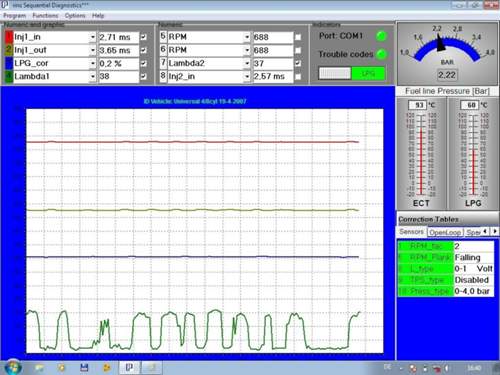Screen dimensions: 500x375
Task: Click the 0-4,0 bar pressure type cell
Action: click(x=474, y=291)
